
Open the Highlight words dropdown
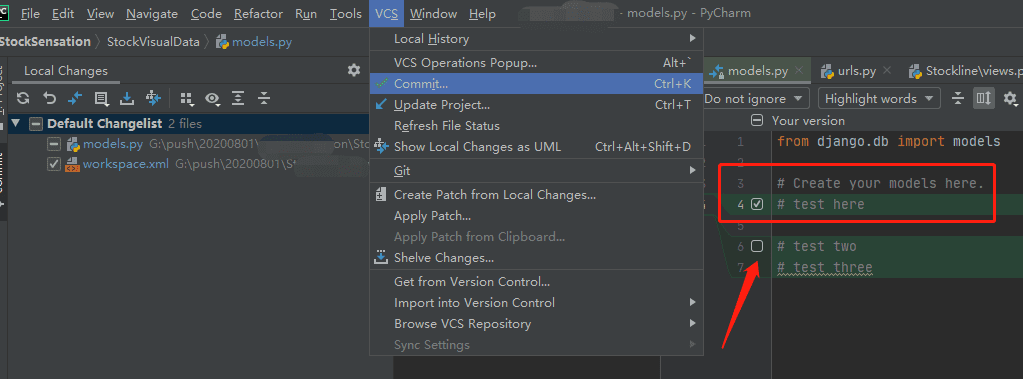point(879,99)
